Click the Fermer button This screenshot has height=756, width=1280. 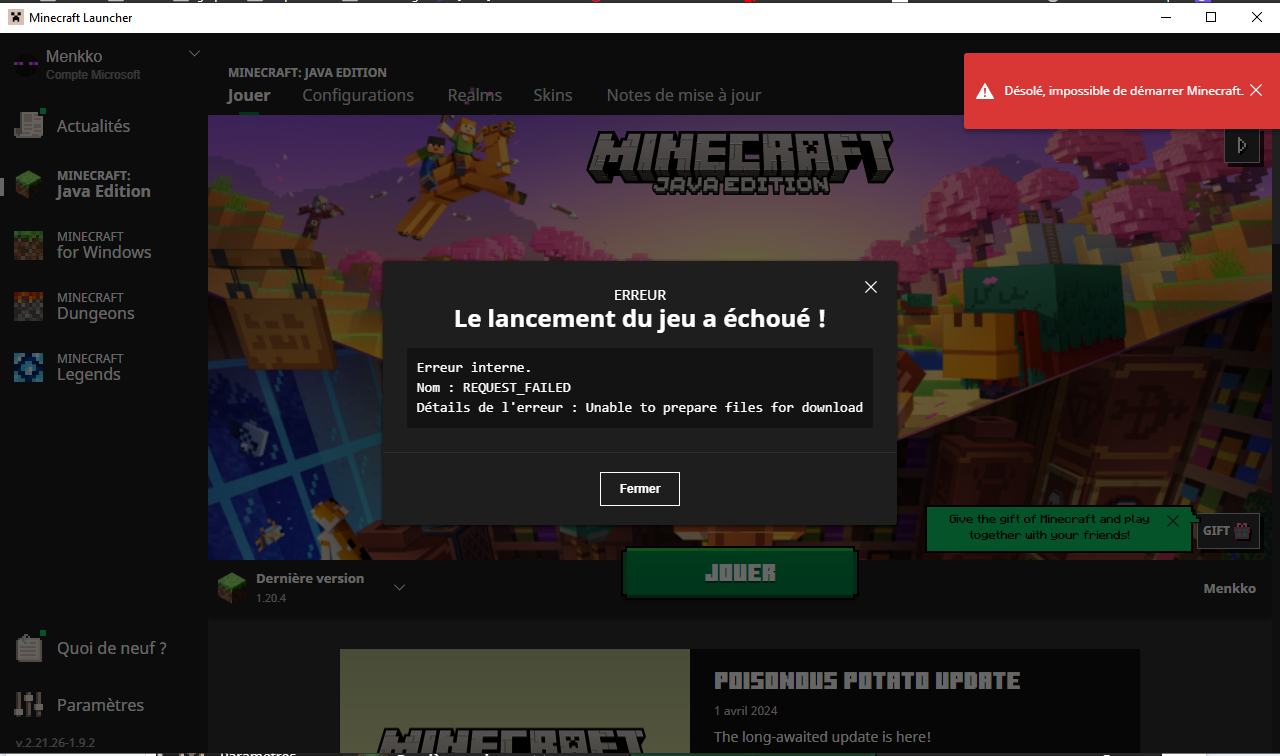tap(640, 489)
